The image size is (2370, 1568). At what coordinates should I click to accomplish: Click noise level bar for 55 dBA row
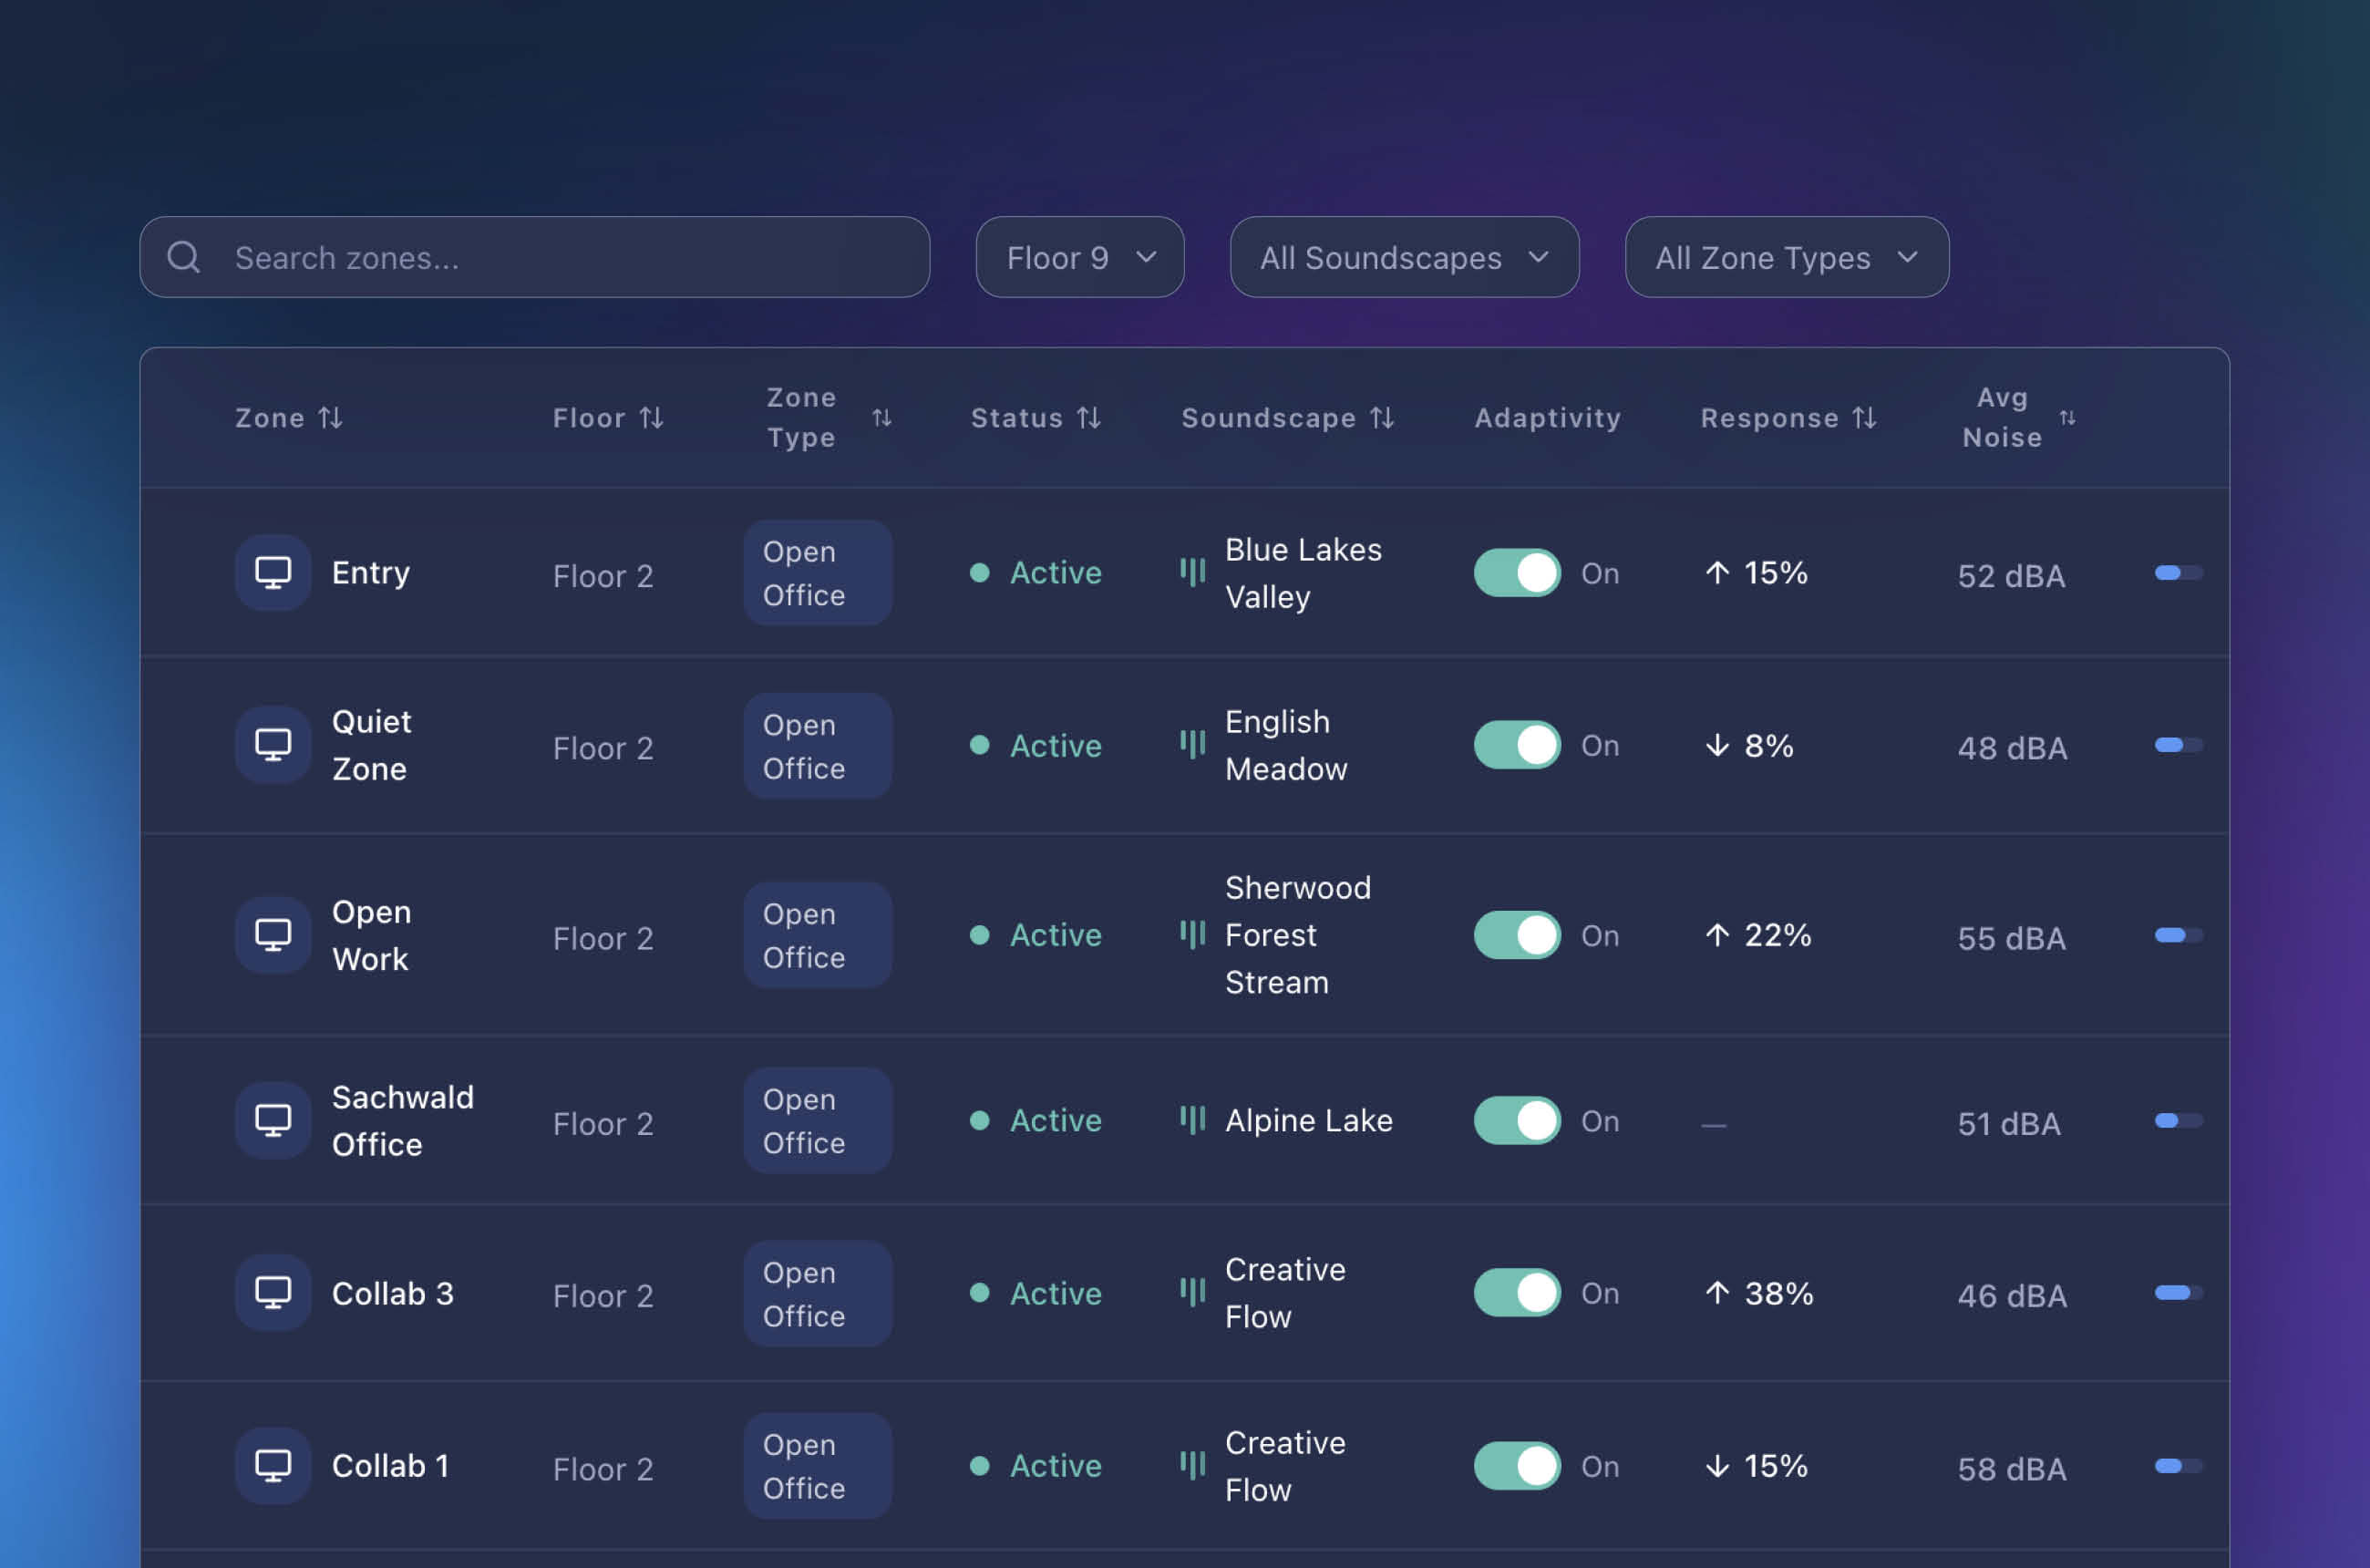coord(2178,936)
